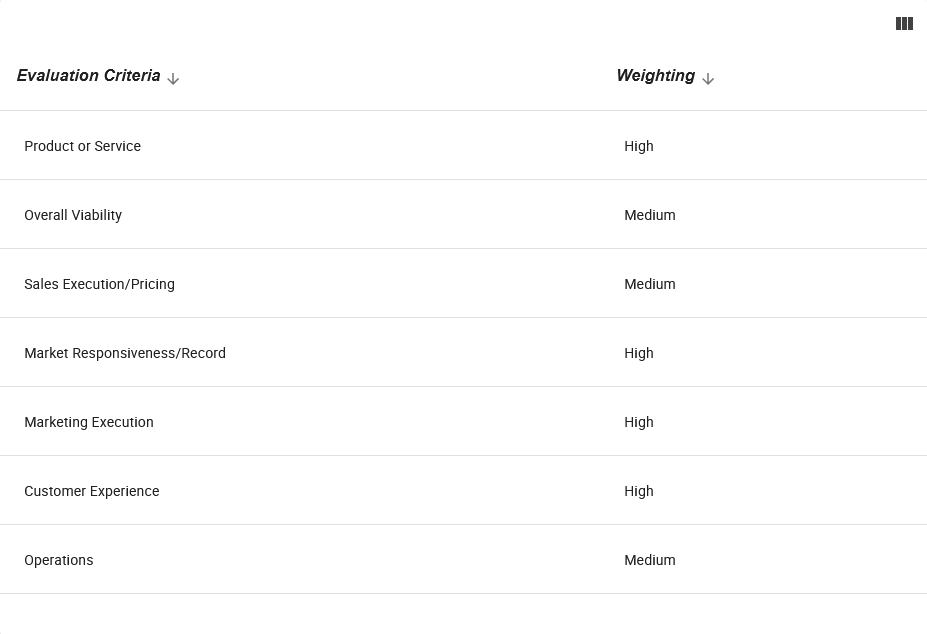Click High weighting for Marketing Execution
This screenshot has width=927, height=634.
[x=638, y=422]
